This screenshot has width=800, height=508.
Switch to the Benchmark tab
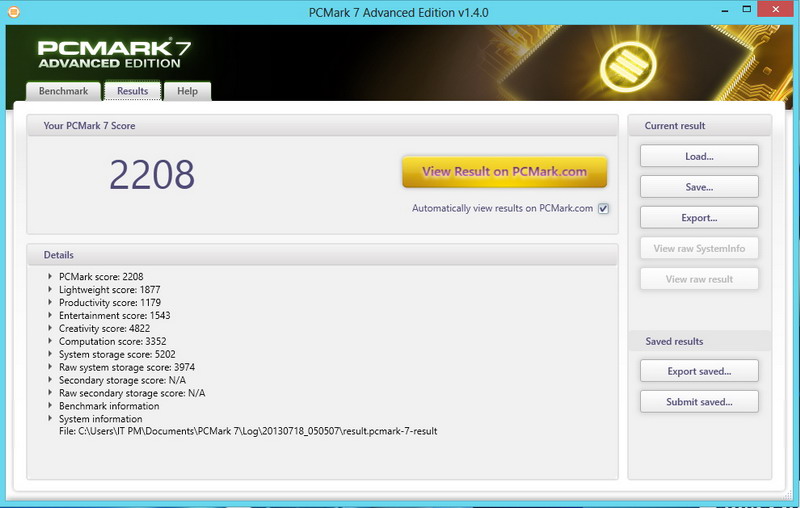click(63, 91)
